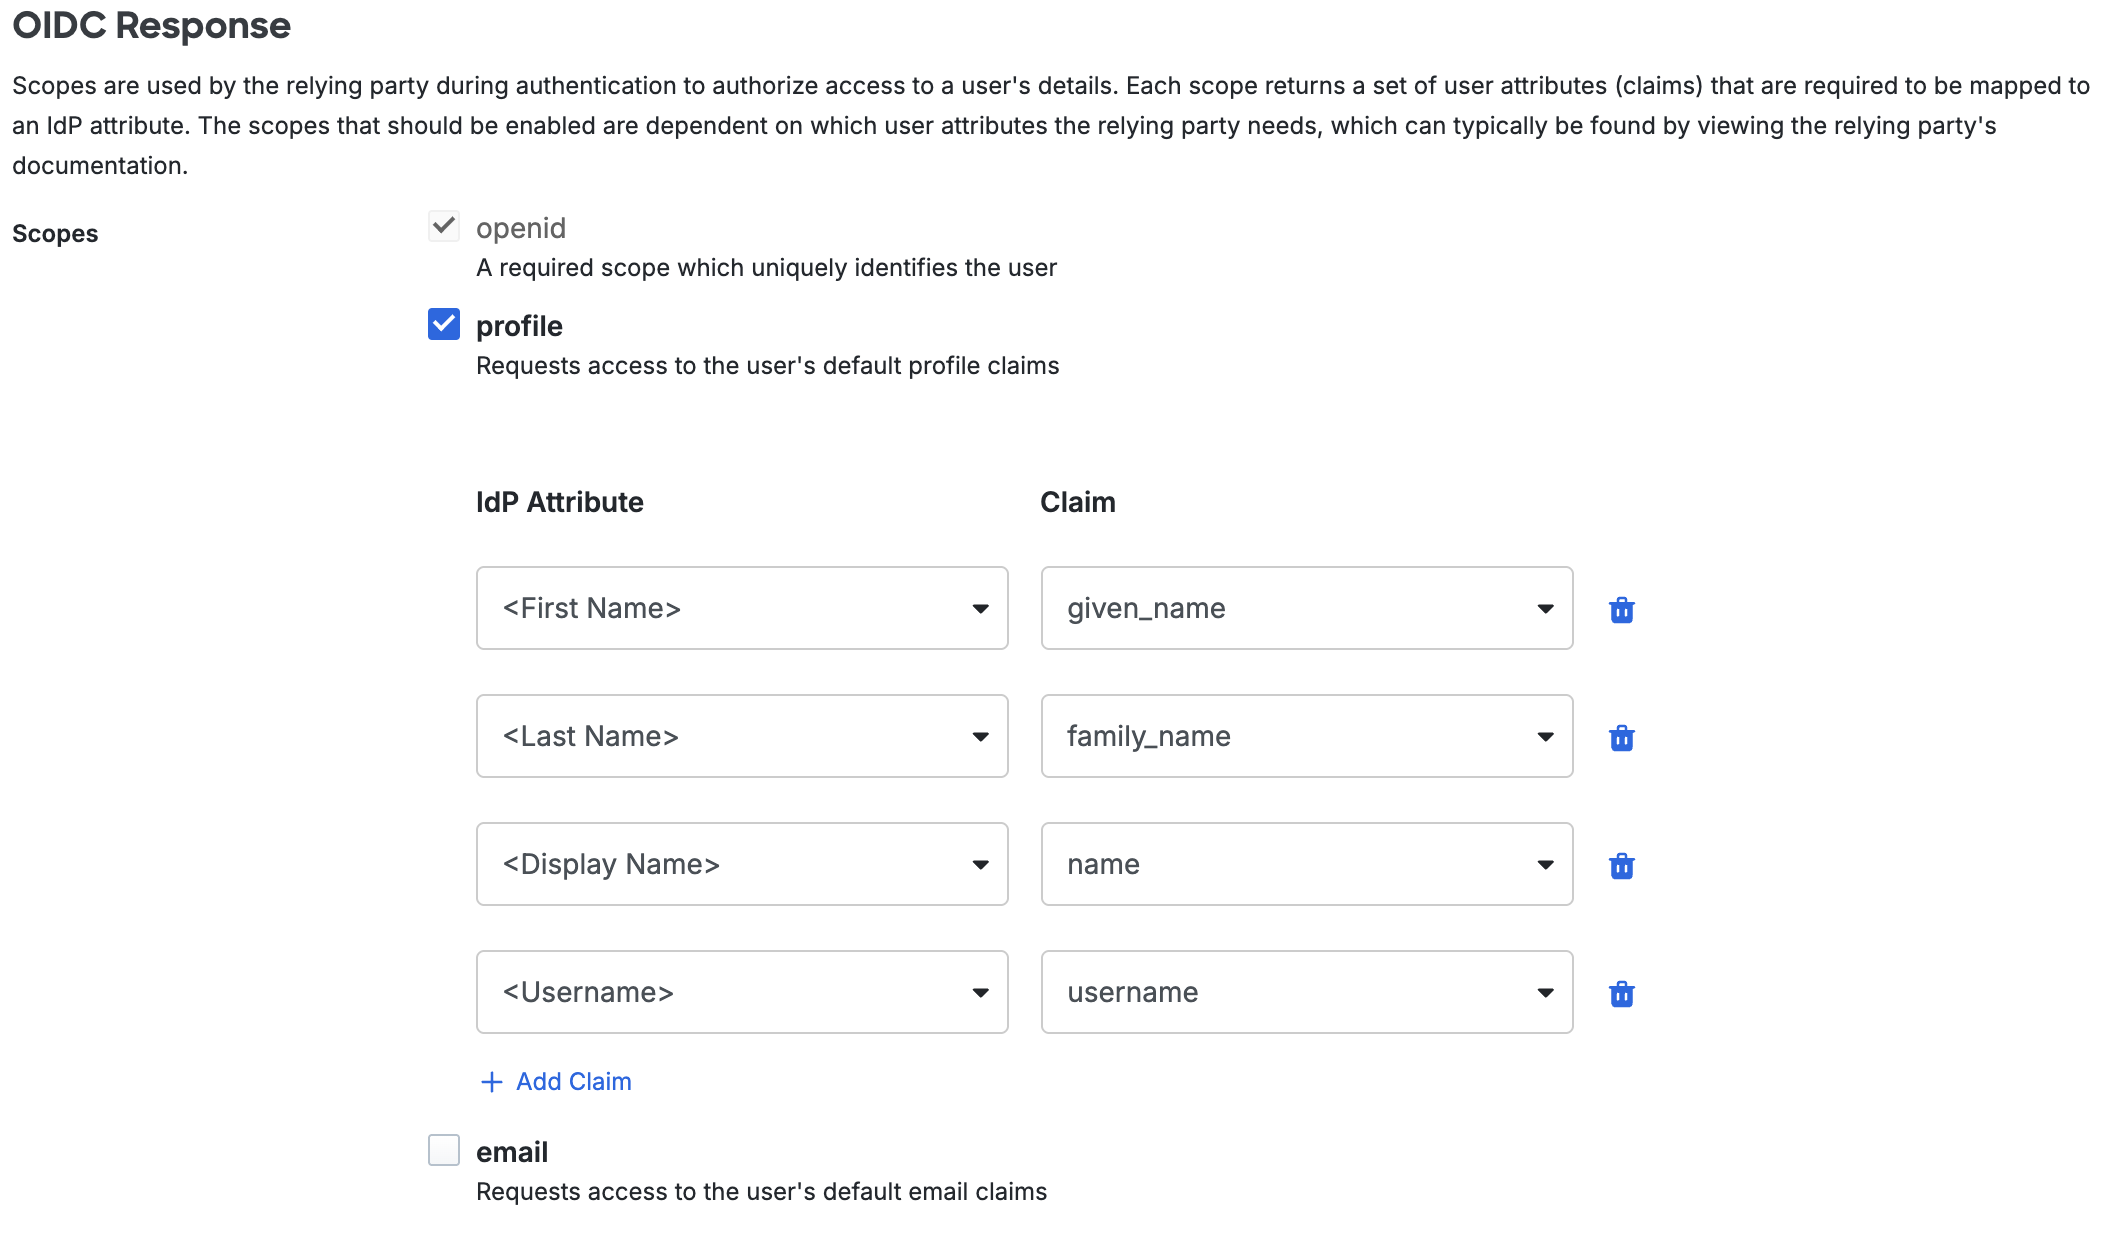Click the profile scope label
The image size is (2124, 1236).
[x=519, y=326]
